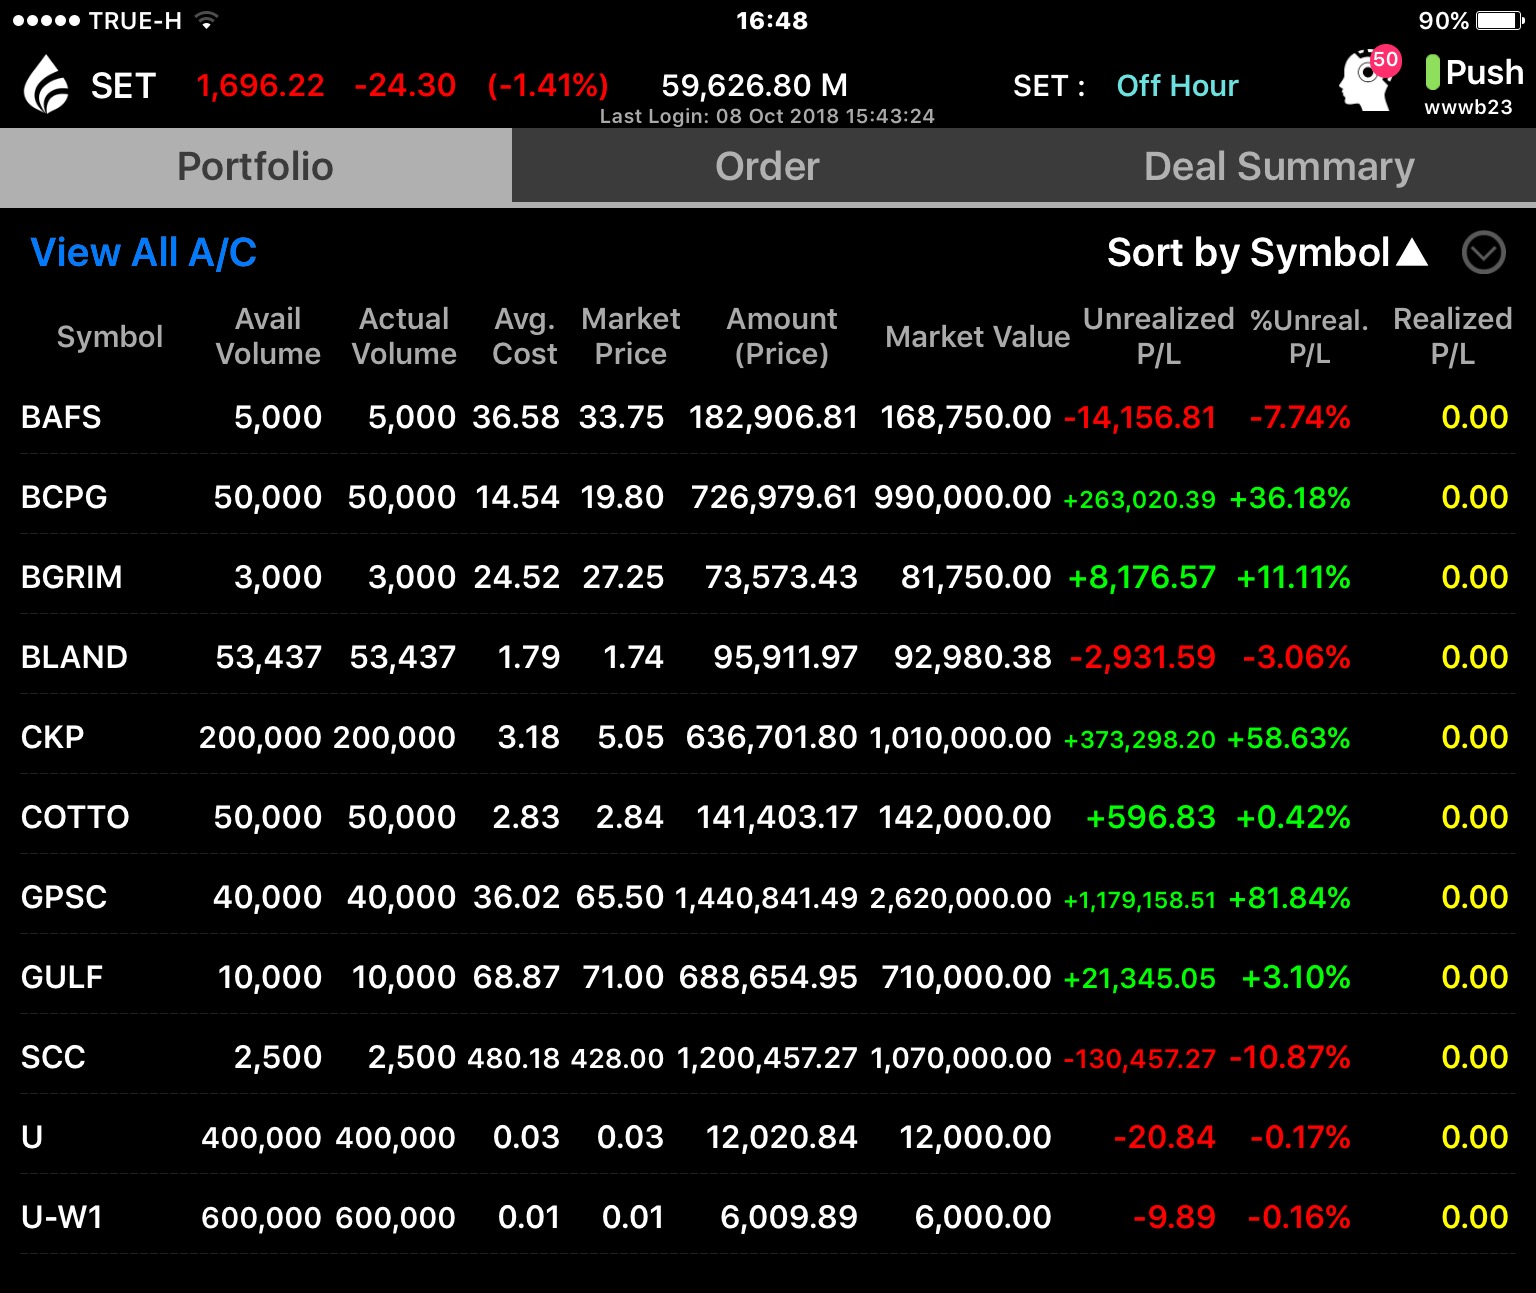Tap the Unrealized P/L column header
The width and height of the screenshot is (1536, 1293).
tap(1158, 336)
